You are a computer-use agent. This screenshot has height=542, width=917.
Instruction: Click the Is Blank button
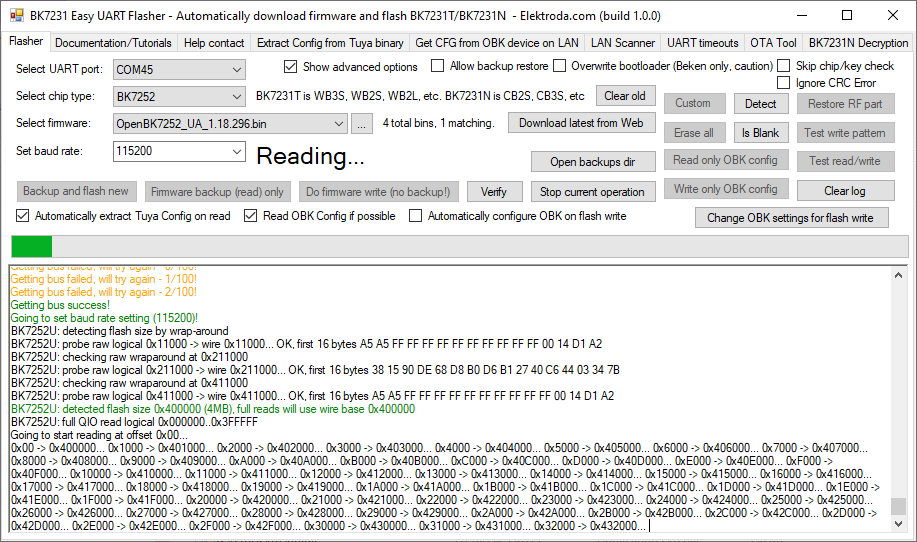761,133
